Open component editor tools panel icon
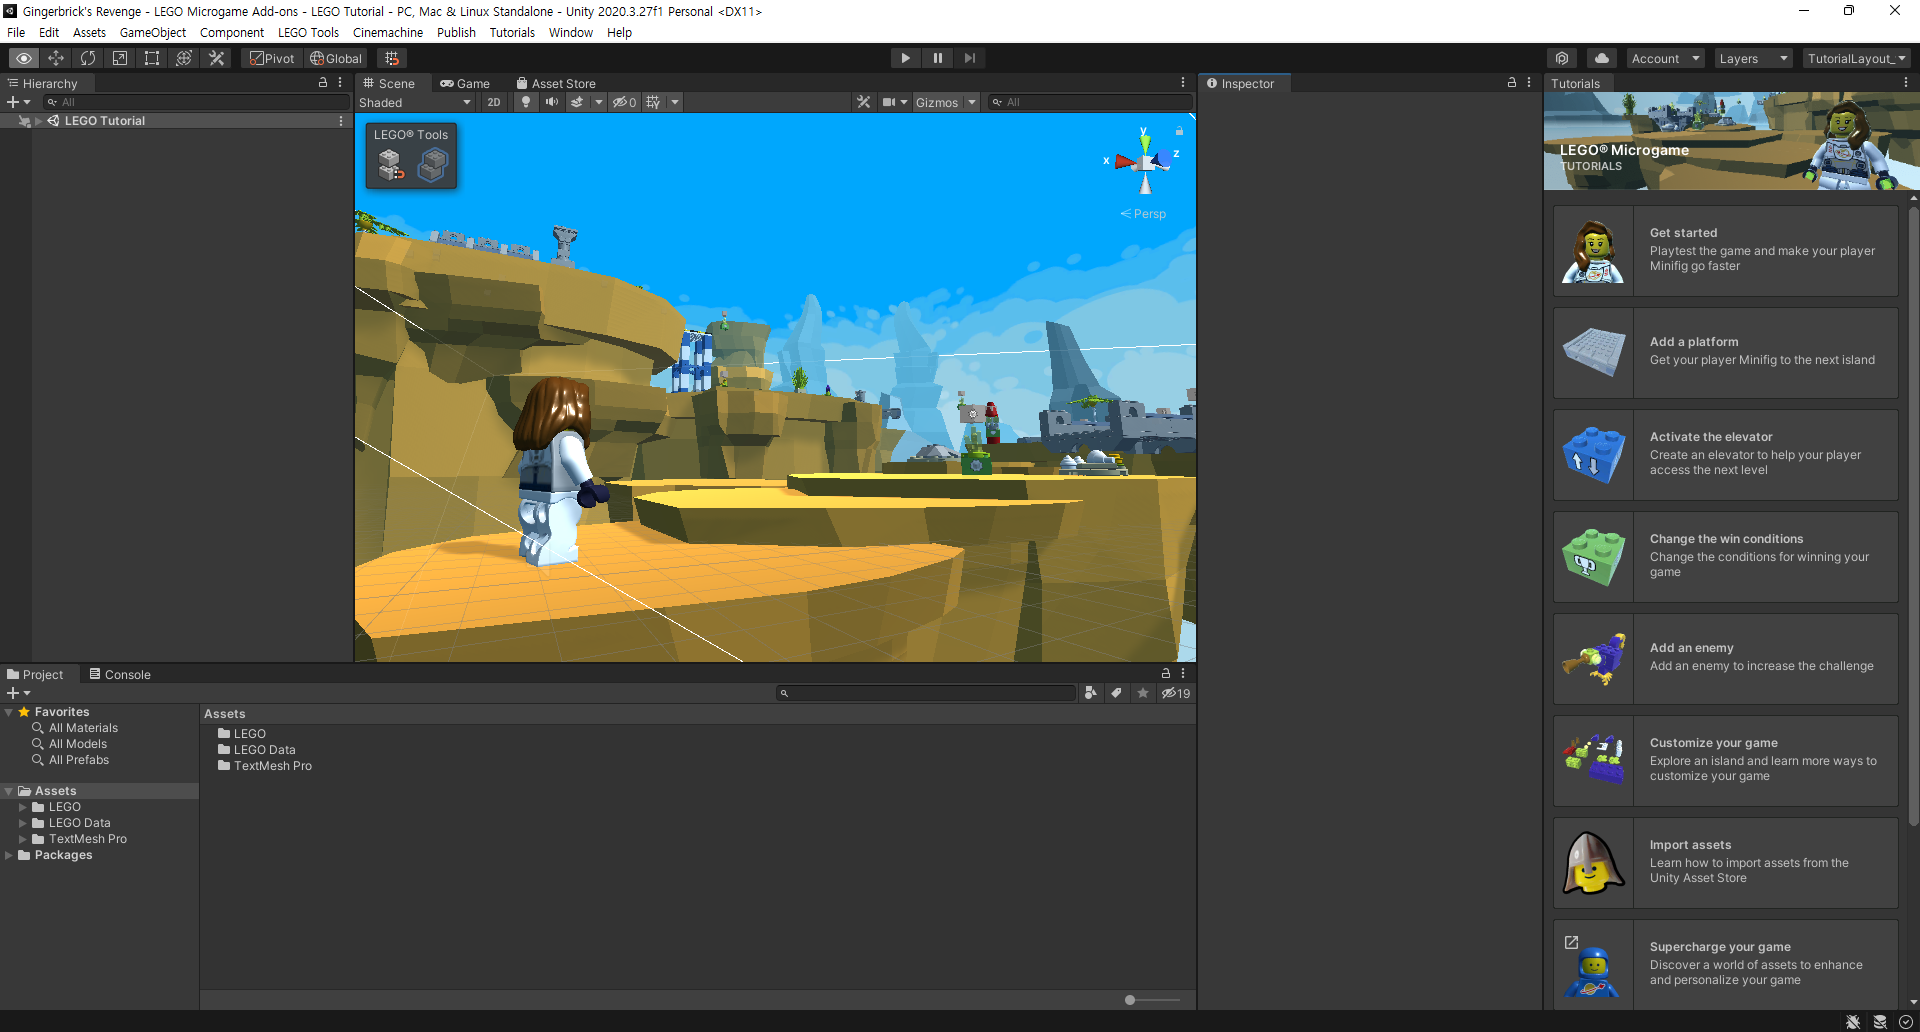 tap(864, 102)
